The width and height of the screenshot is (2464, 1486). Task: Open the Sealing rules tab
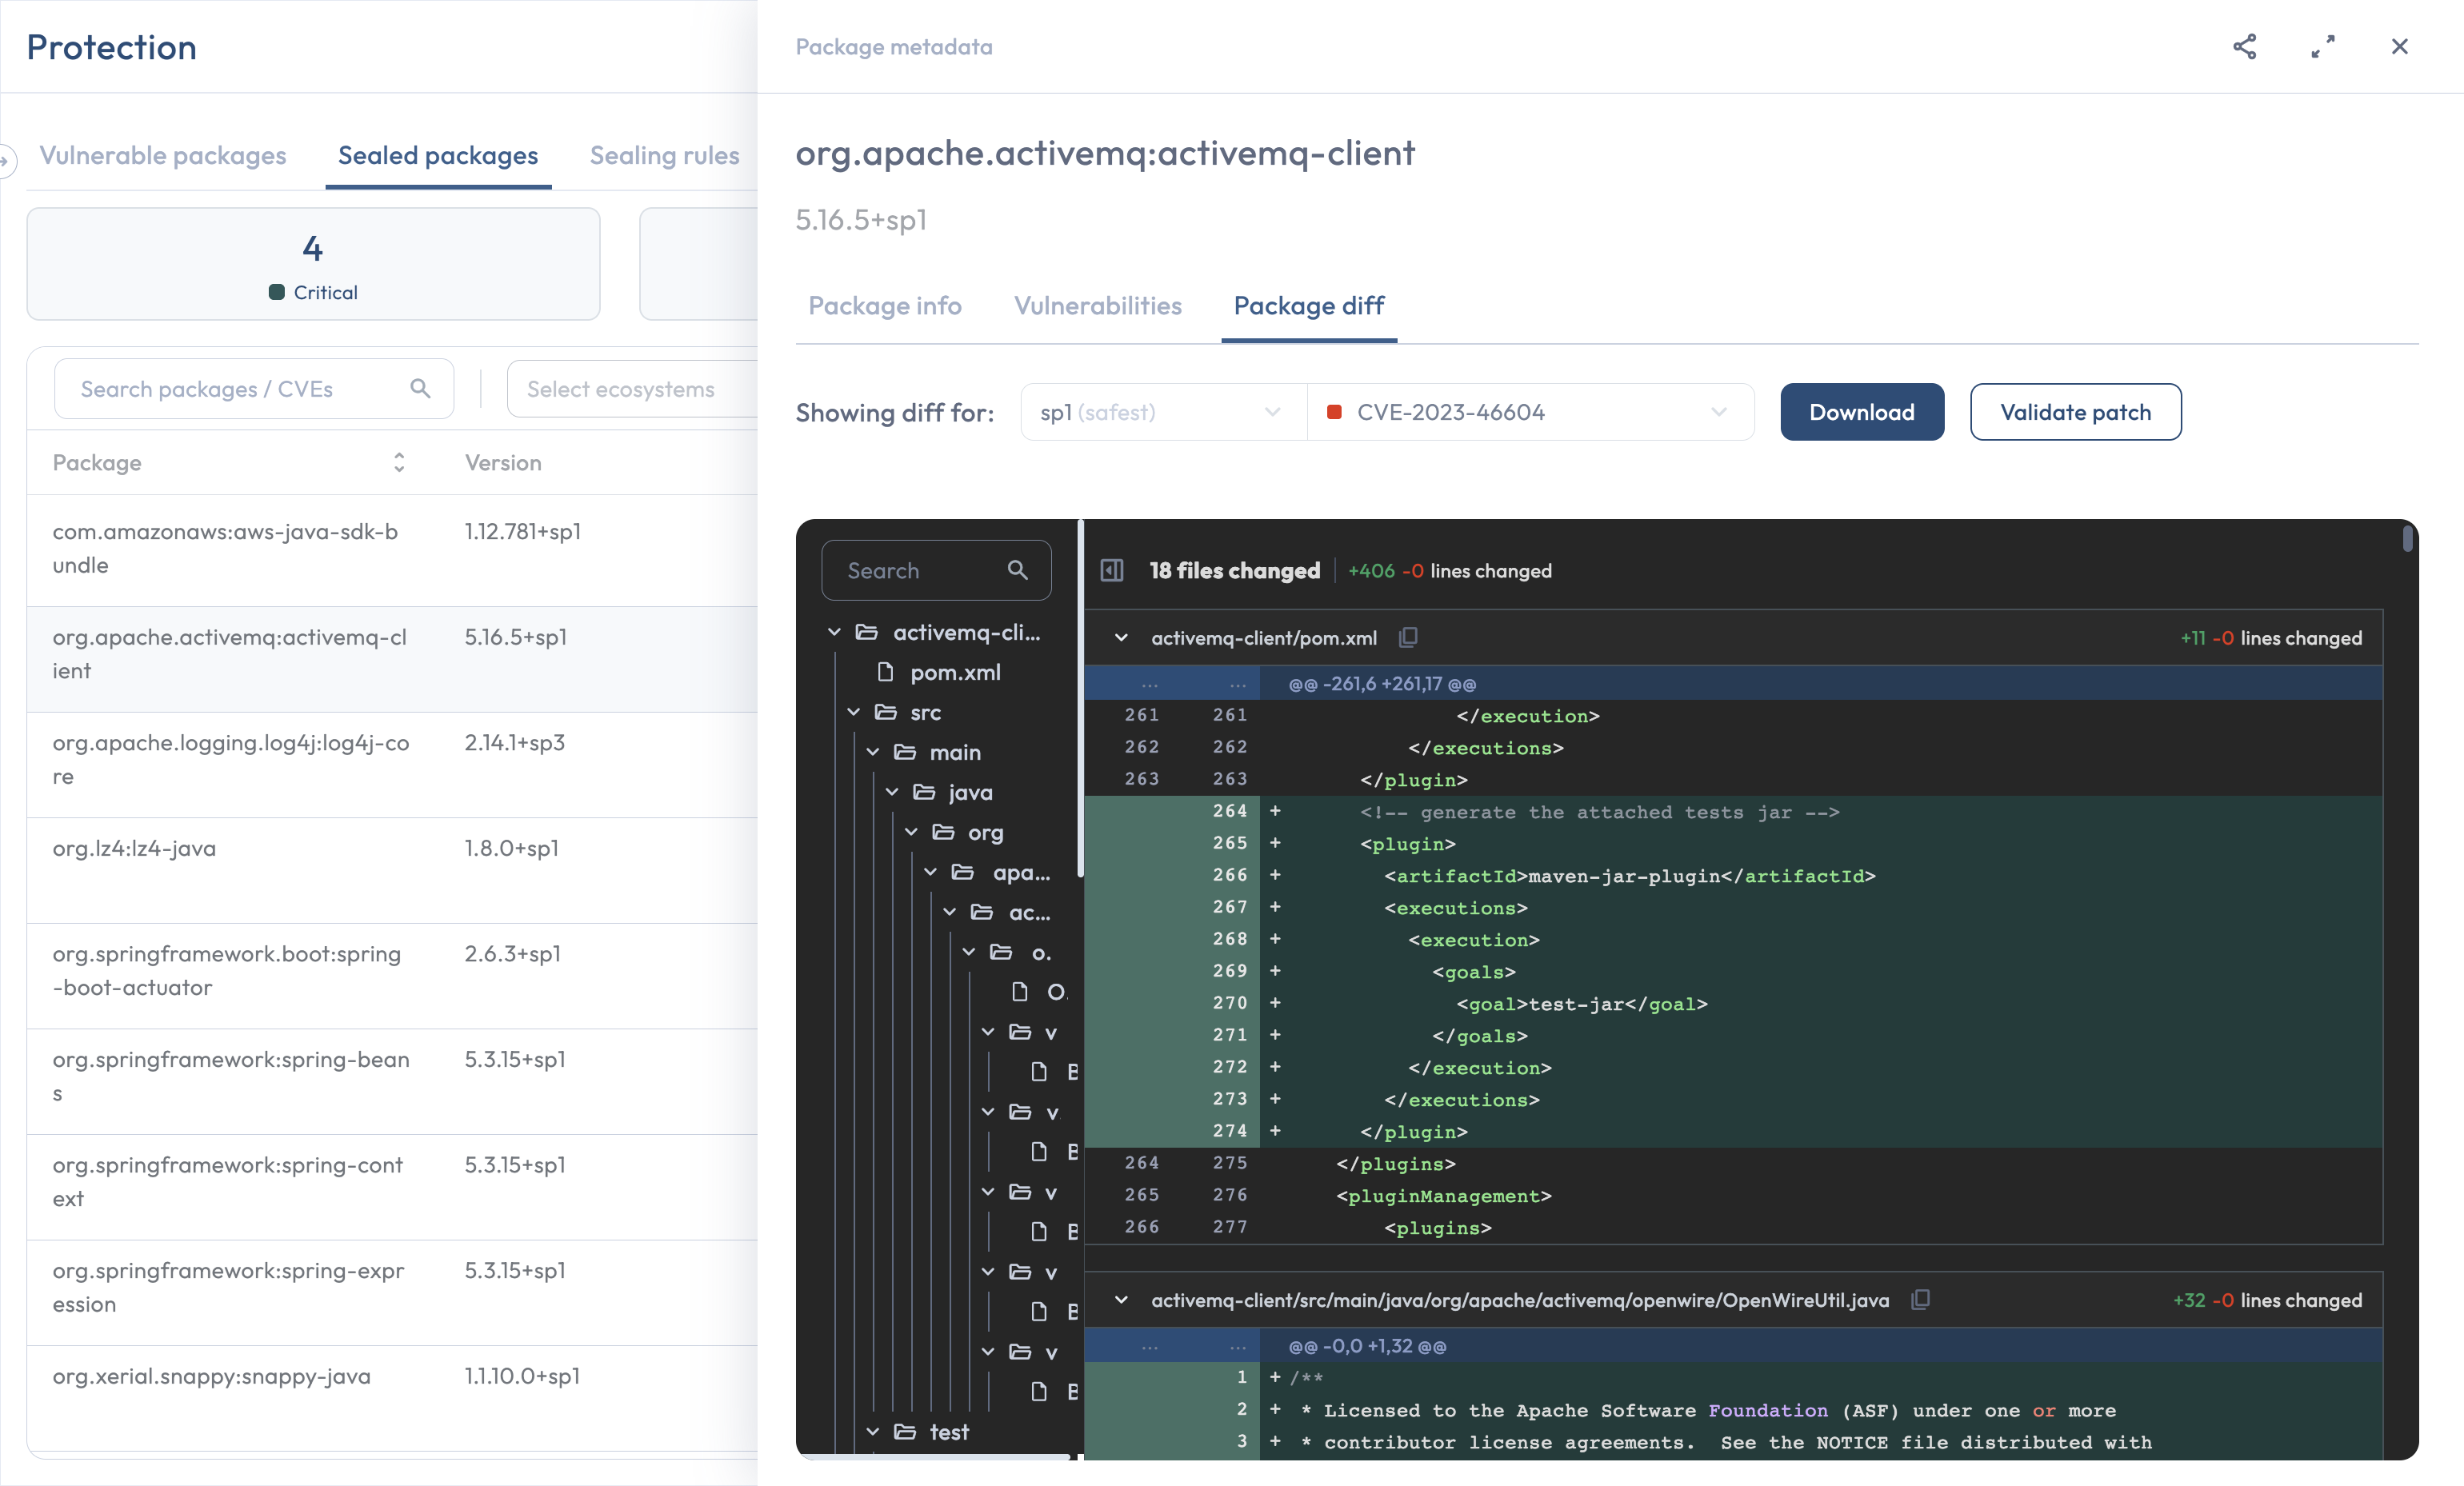664,156
